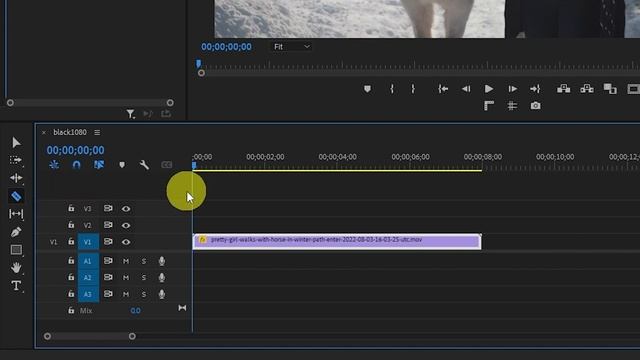640x360 pixels.
Task: Click source patching V1 indicator
Action: pyautogui.click(x=53, y=242)
